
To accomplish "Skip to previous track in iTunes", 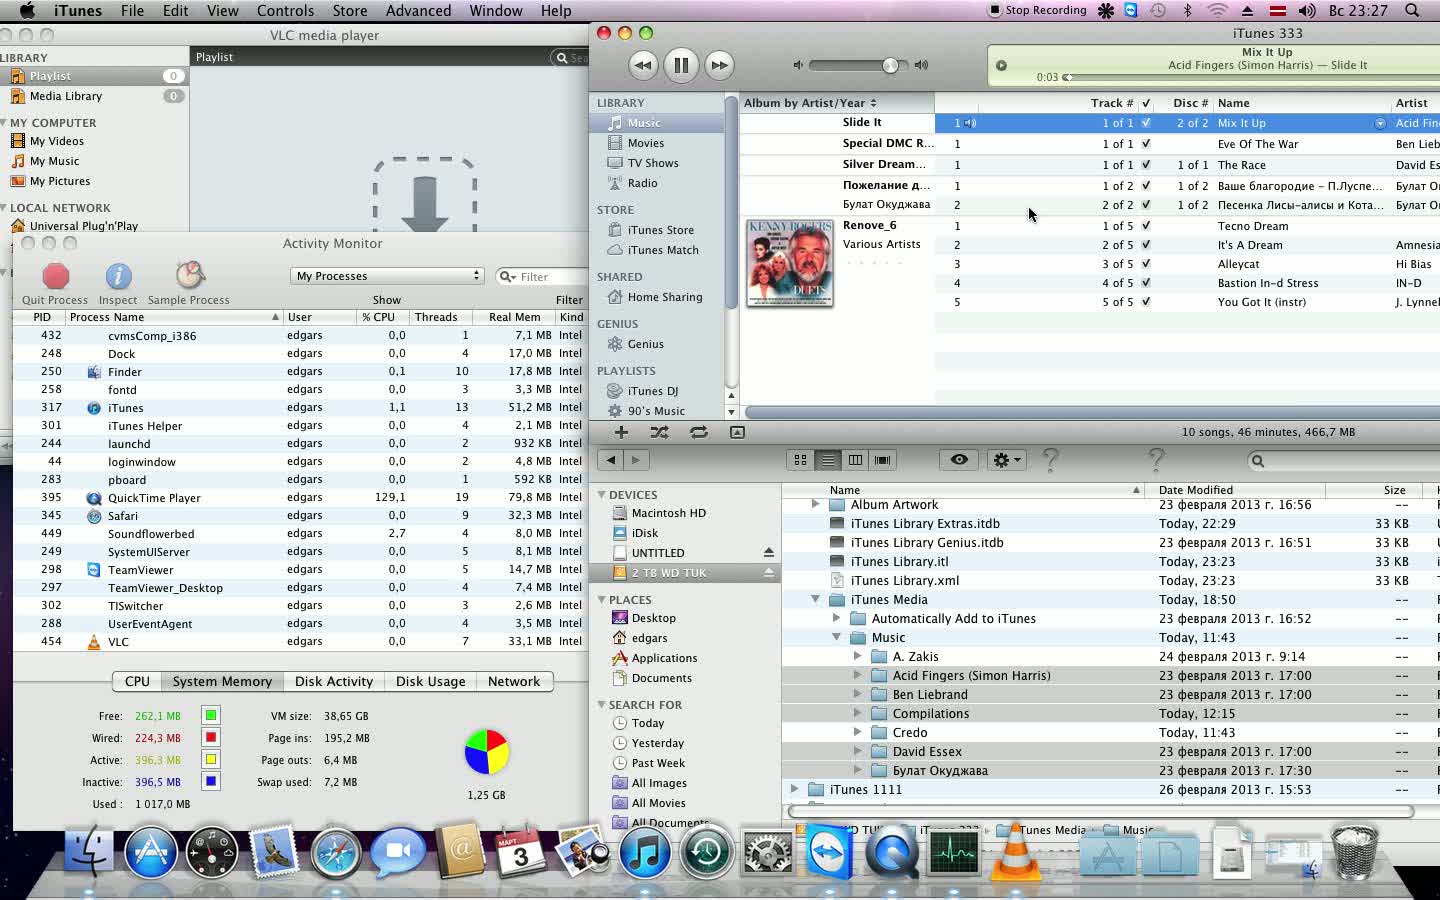I will pyautogui.click(x=643, y=66).
